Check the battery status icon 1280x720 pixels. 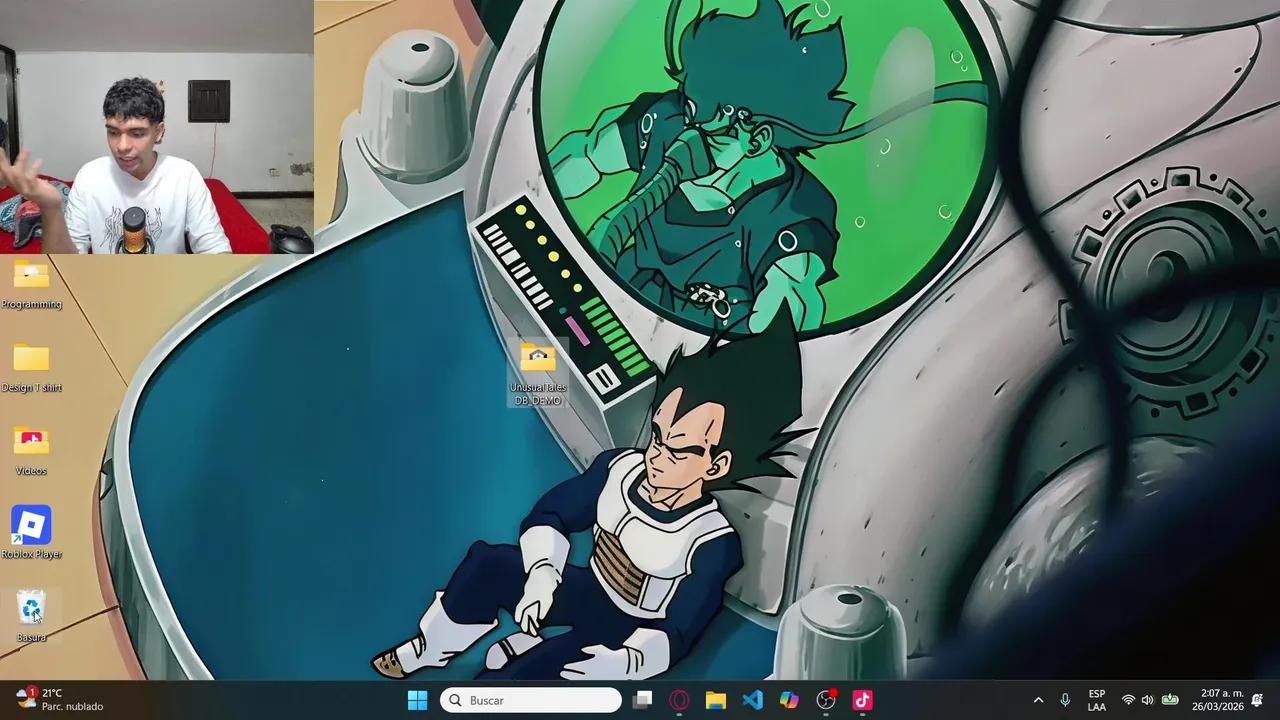(x=1170, y=700)
